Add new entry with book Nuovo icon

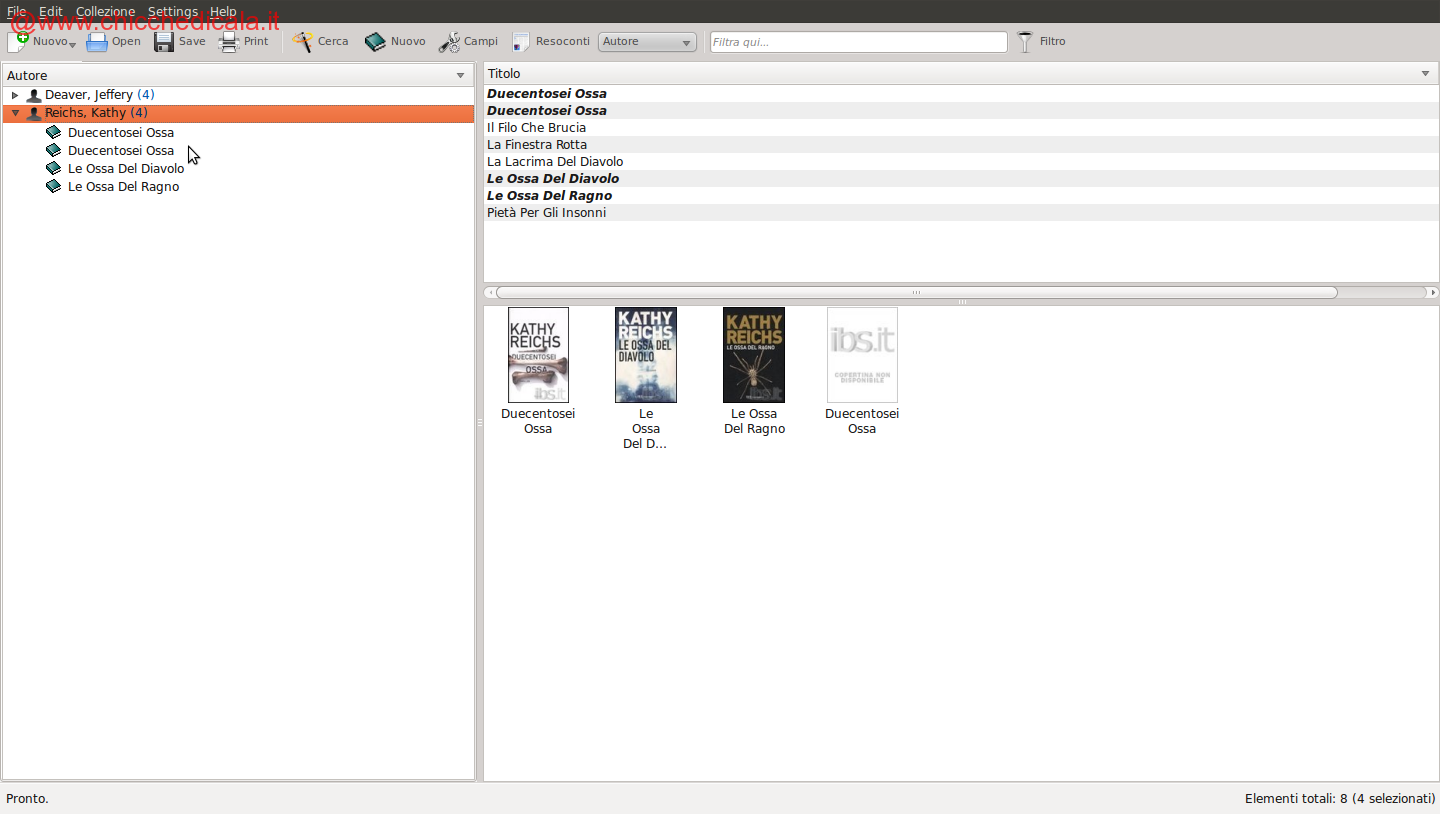pos(375,42)
